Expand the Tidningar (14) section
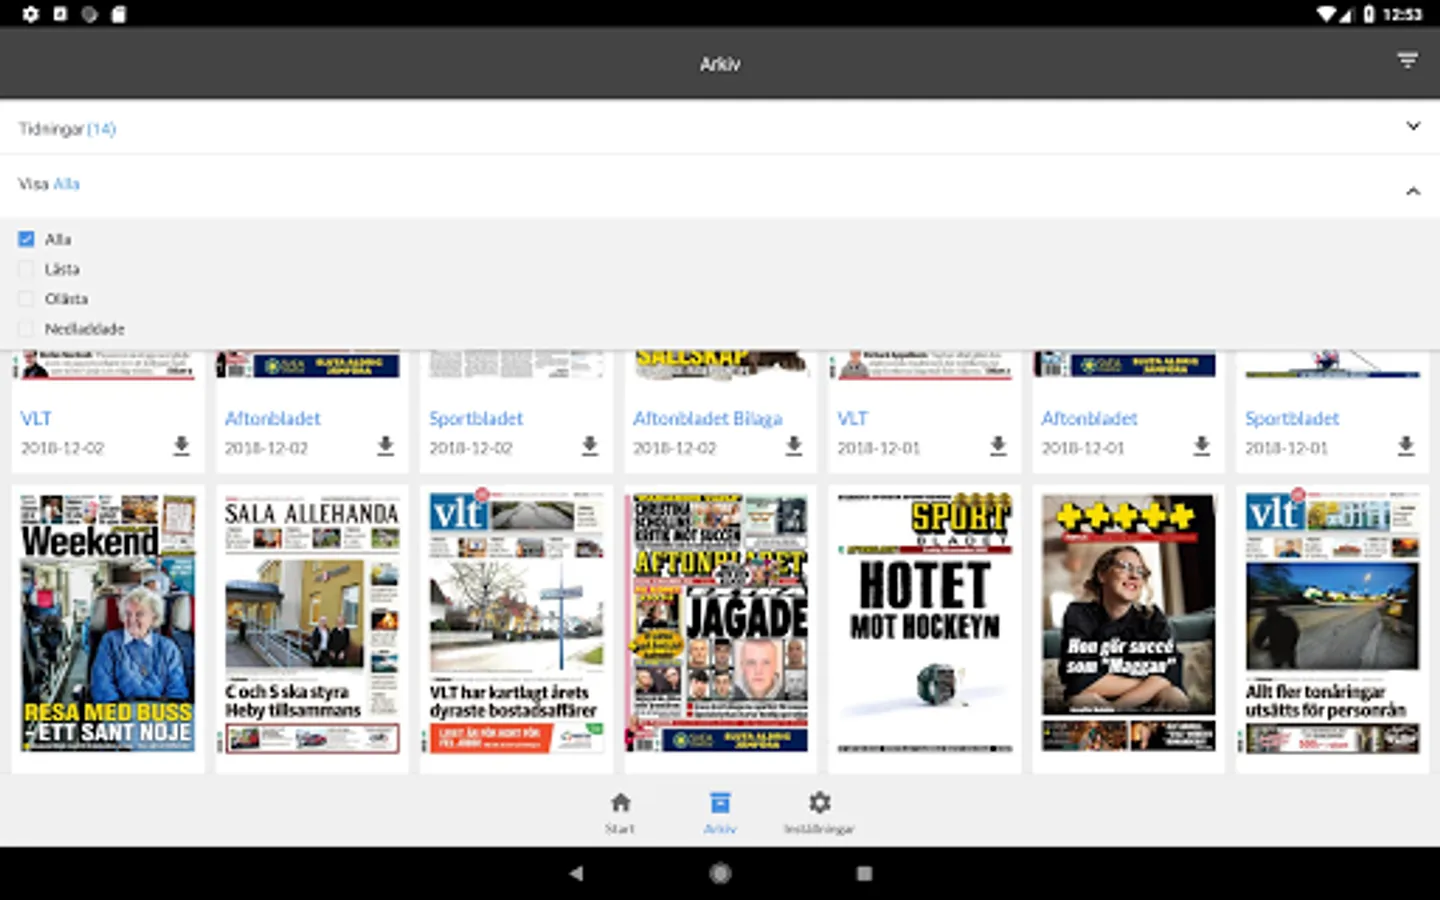The image size is (1440, 900). point(1413,126)
